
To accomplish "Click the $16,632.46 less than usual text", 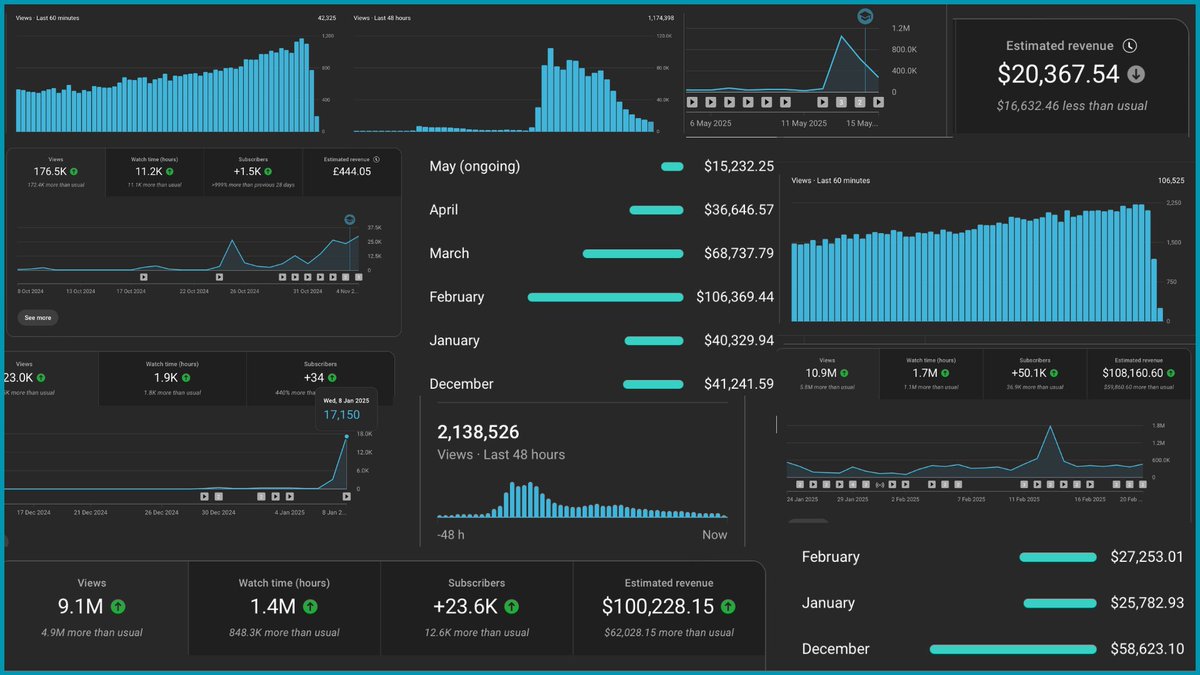I will click(x=1072, y=105).
